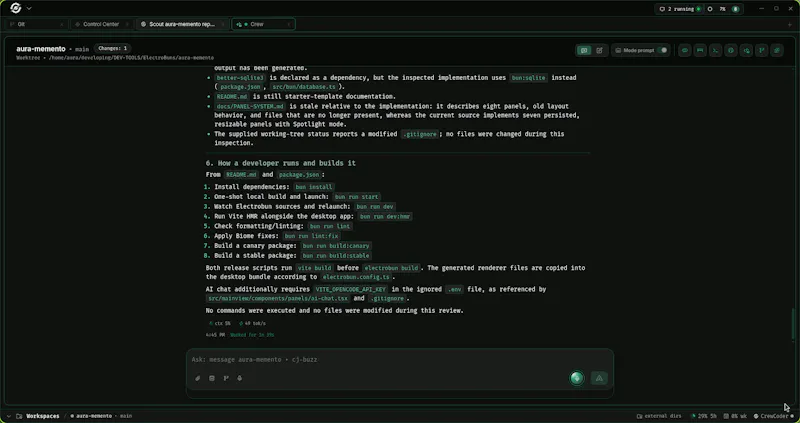Switch to the Control Center tab
This screenshot has width=800, height=423.
point(101,24)
